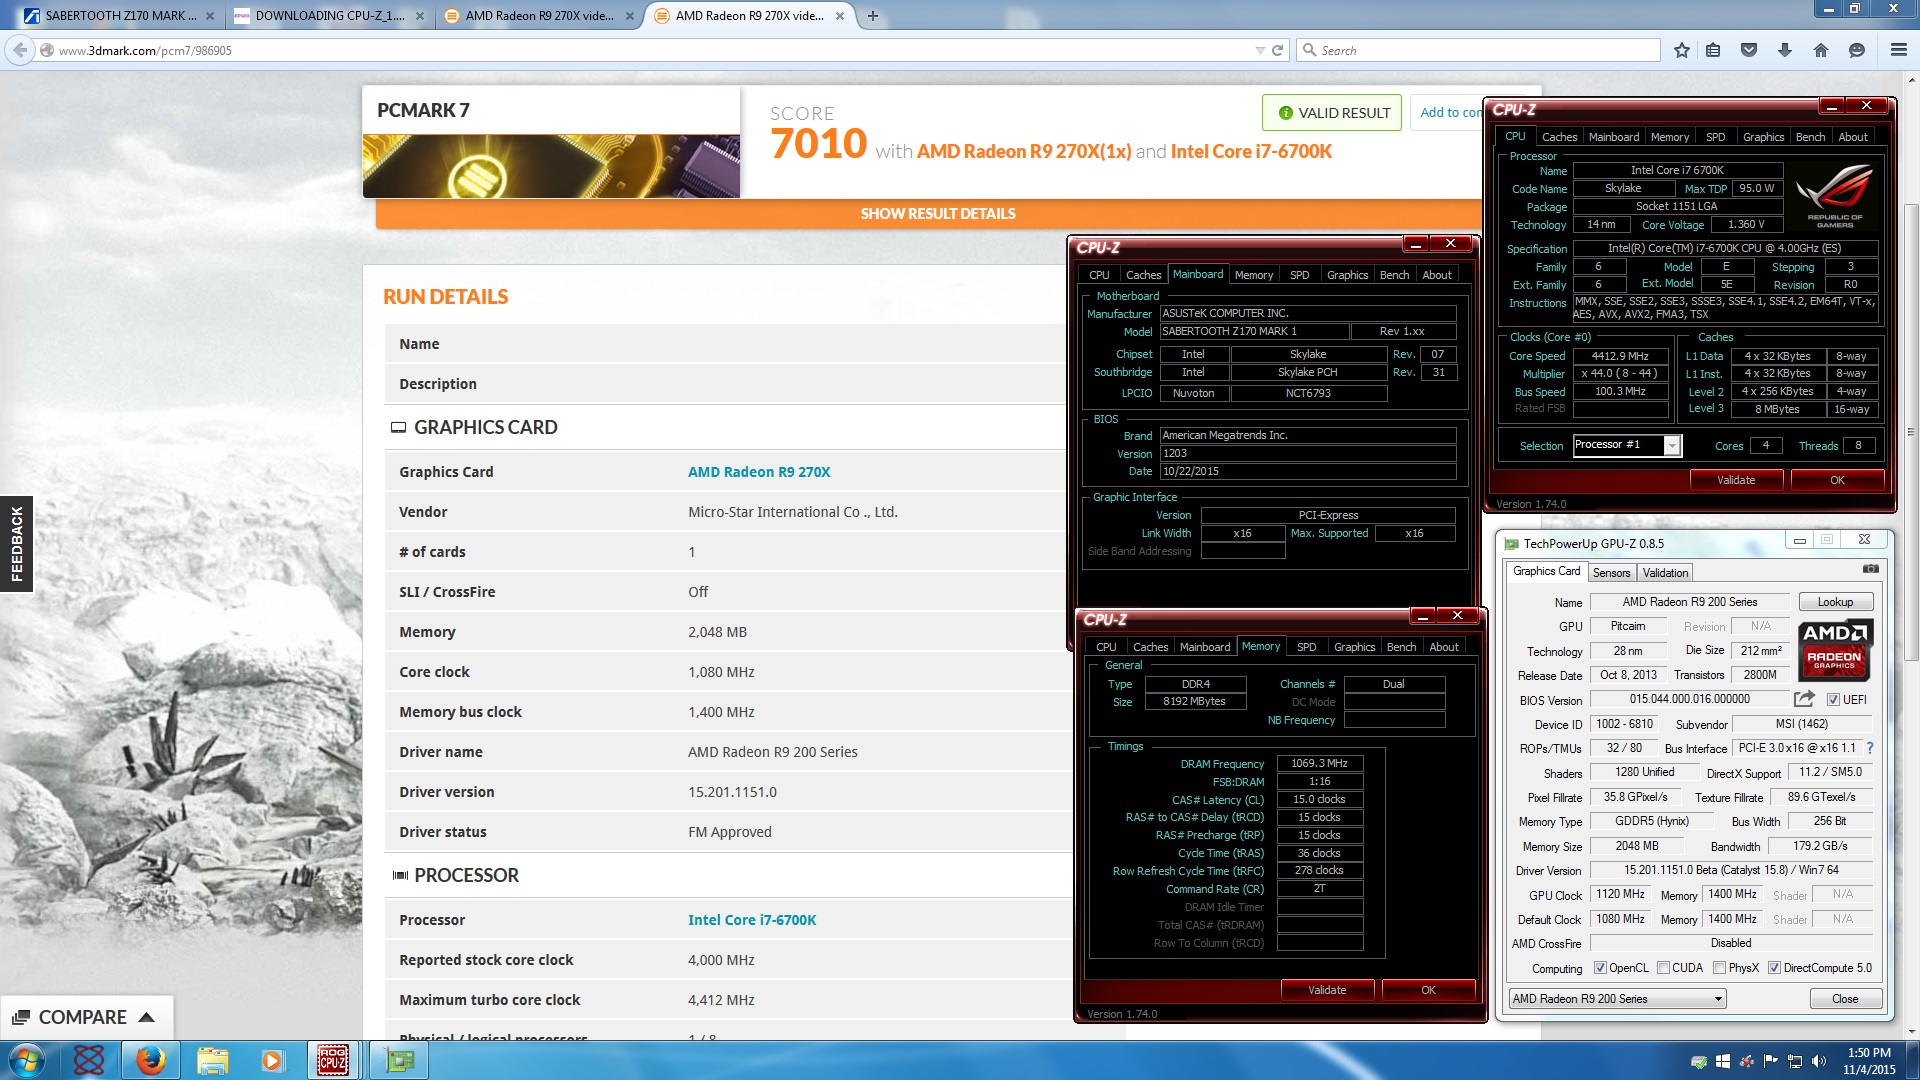The width and height of the screenshot is (1920, 1080).
Task: Switch to the Sensors tab in GPU-Z
Action: (1611, 572)
